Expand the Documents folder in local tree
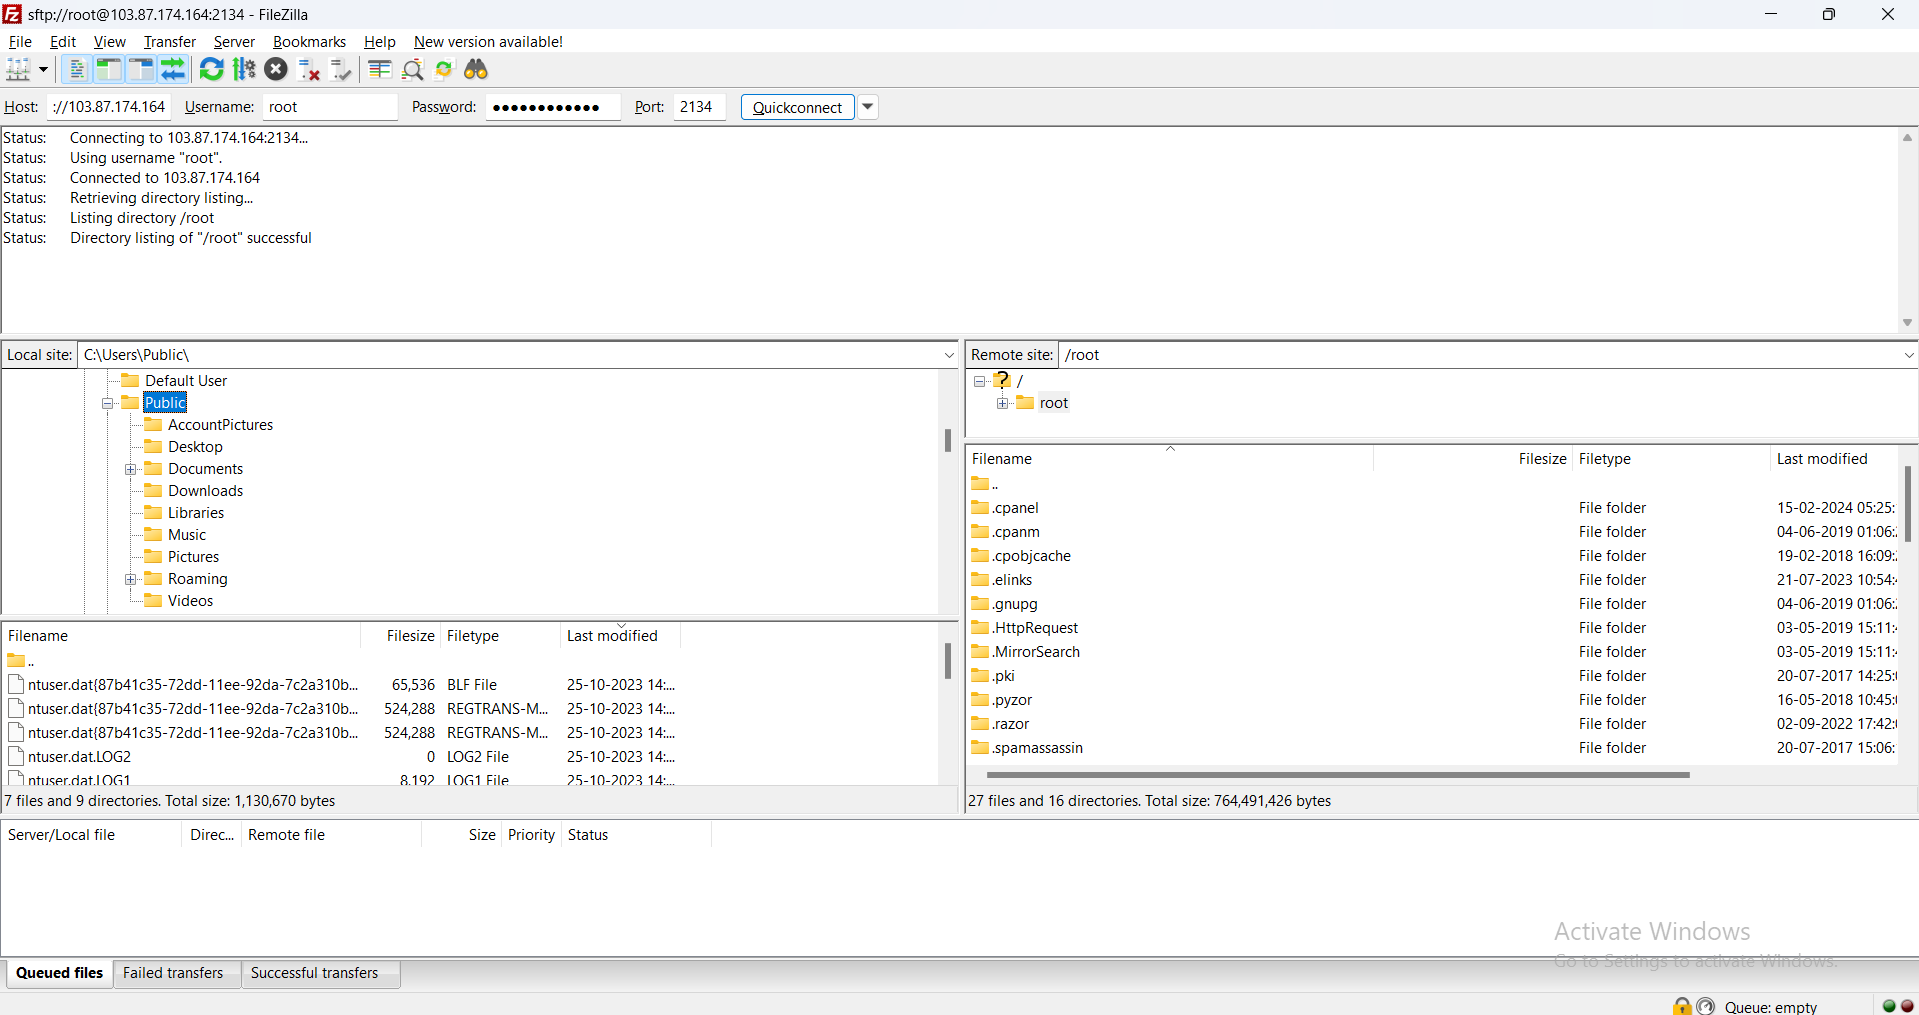Viewport: 1919px width, 1015px height. tap(131, 469)
